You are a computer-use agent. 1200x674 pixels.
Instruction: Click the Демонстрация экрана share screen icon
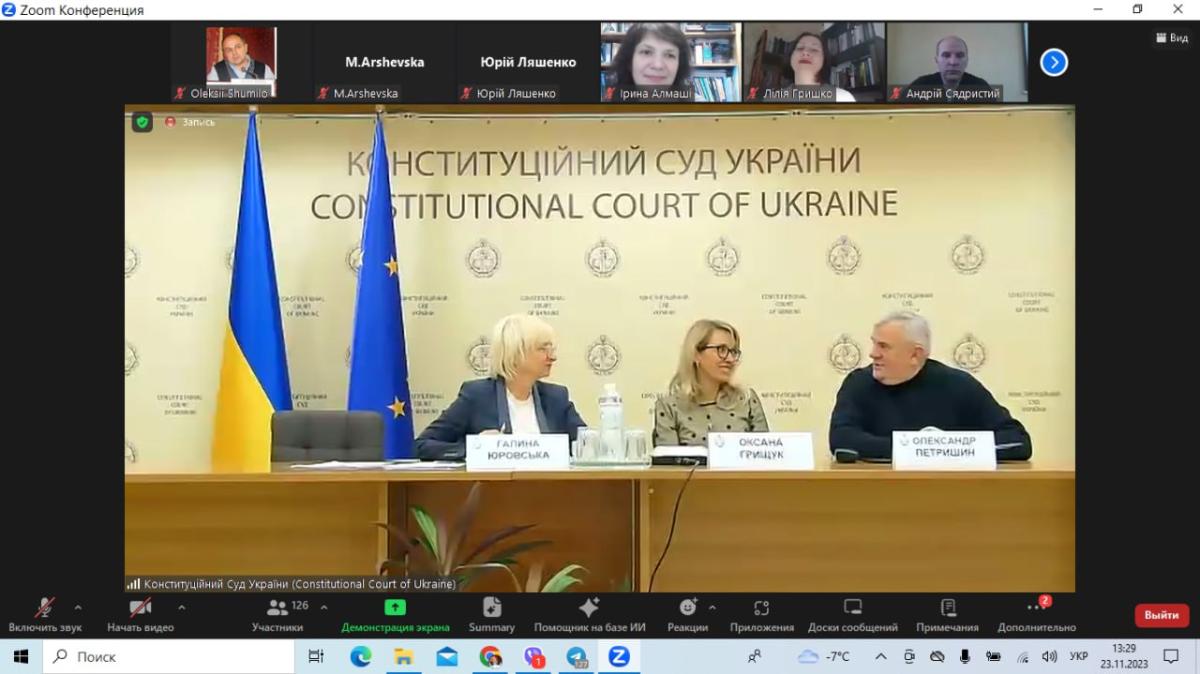click(x=395, y=607)
